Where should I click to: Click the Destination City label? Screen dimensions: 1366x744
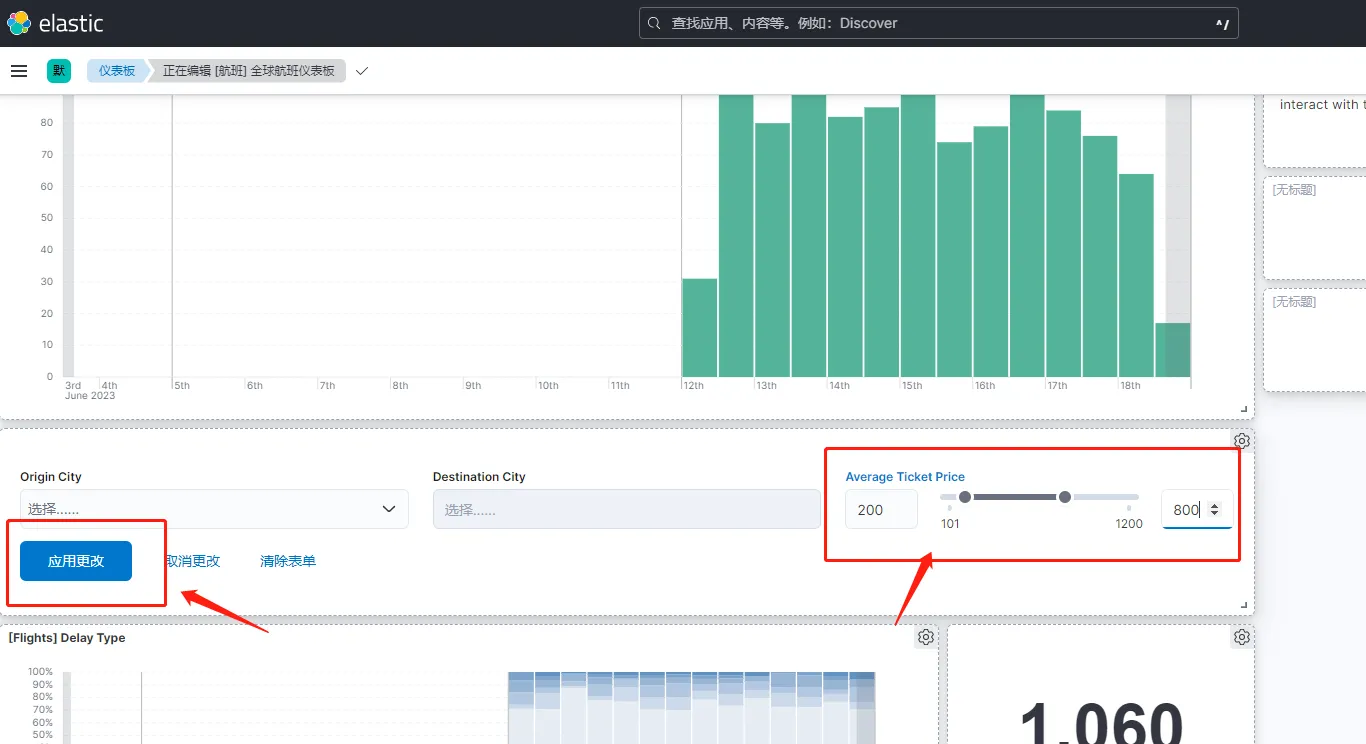click(x=479, y=477)
